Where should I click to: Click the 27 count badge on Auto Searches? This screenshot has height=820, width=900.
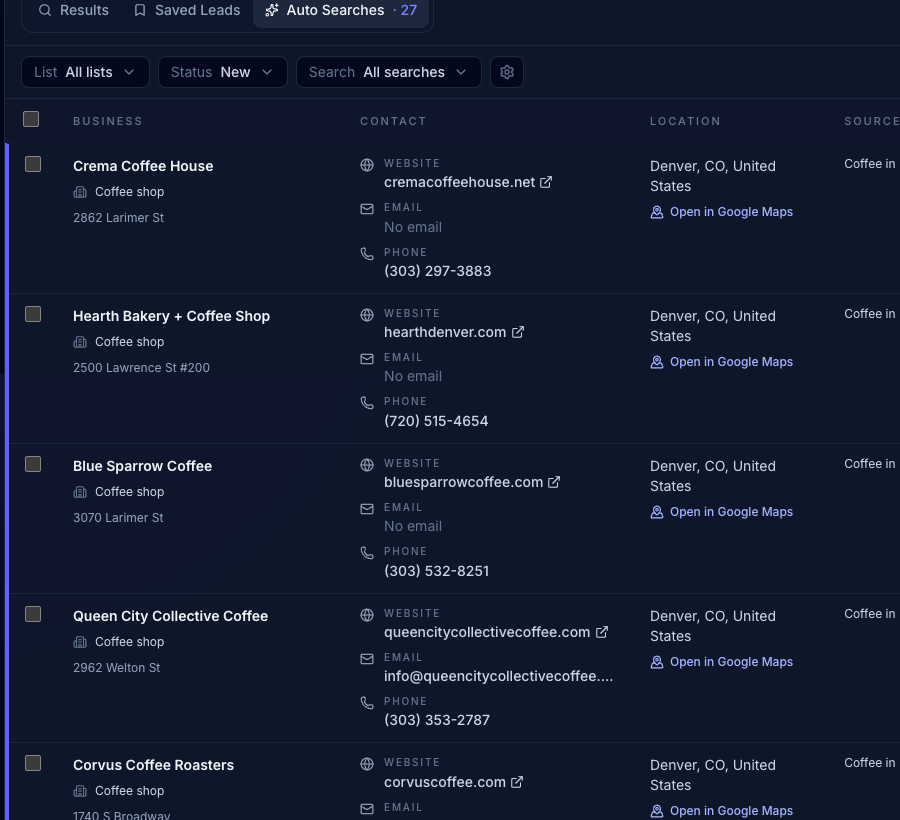(408, 10)
